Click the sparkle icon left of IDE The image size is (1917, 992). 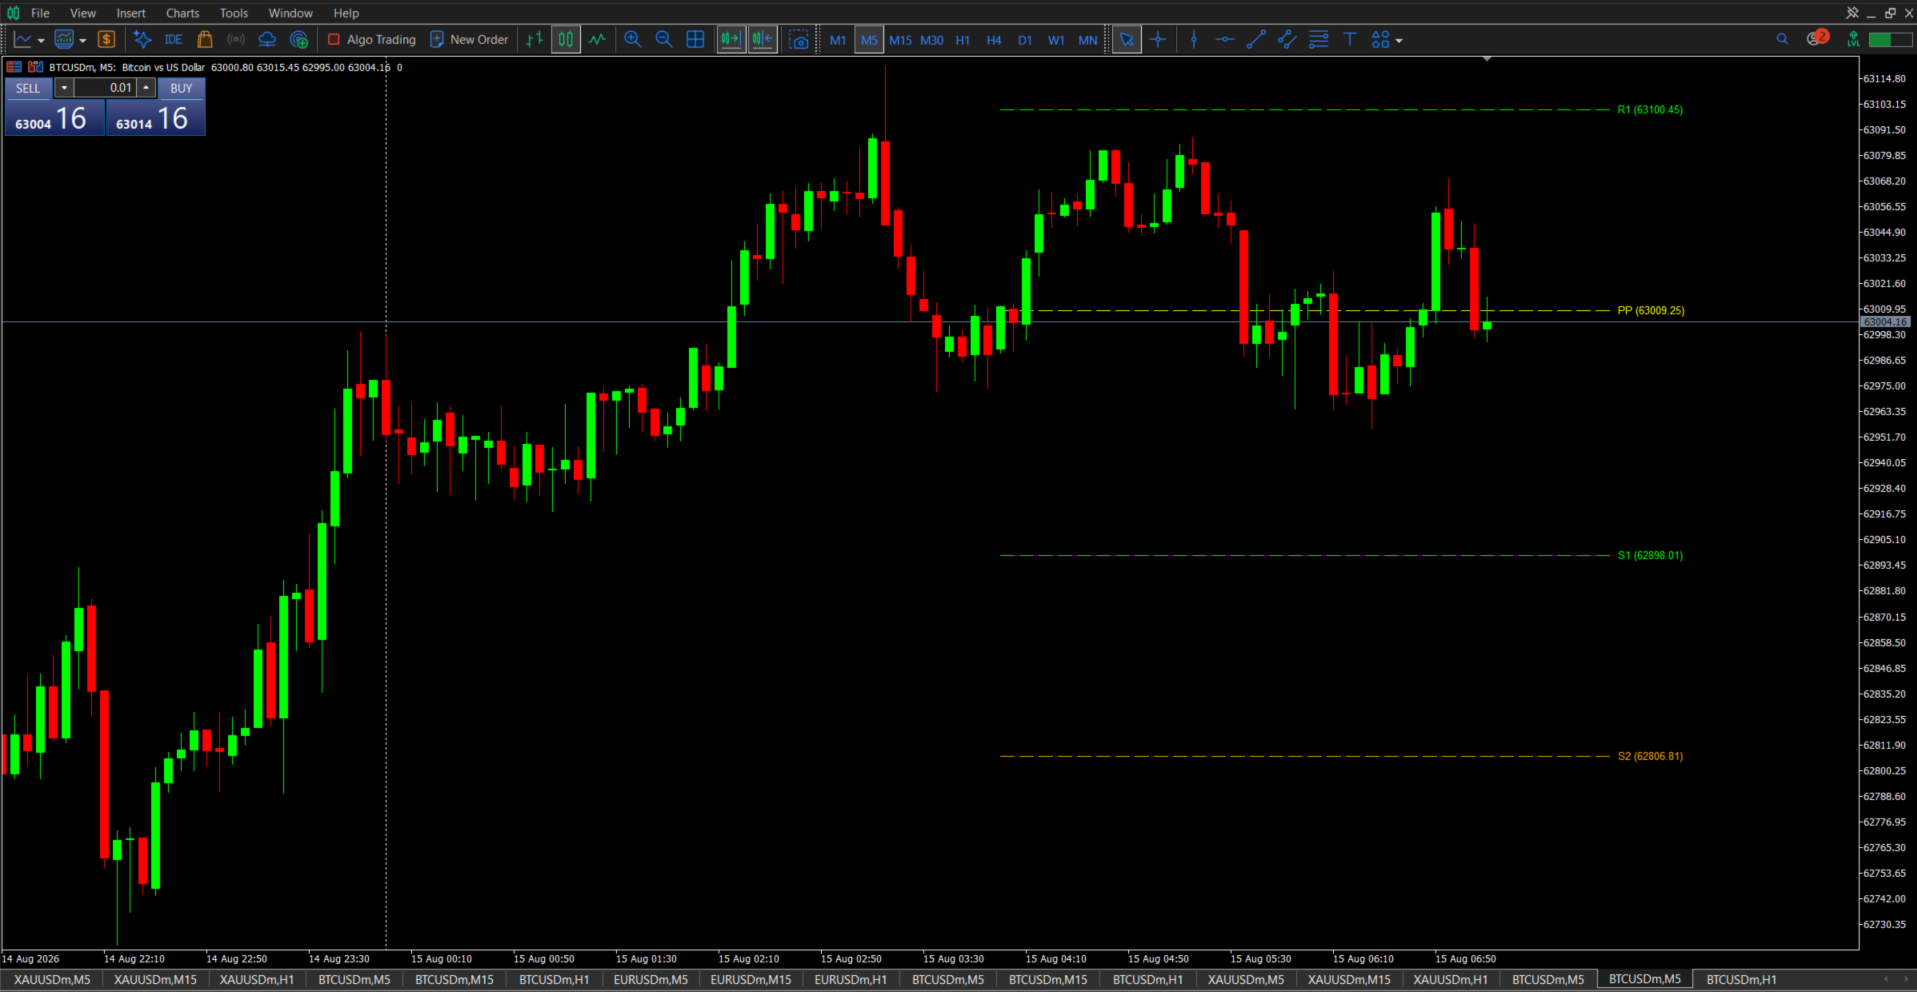(142, 40)
